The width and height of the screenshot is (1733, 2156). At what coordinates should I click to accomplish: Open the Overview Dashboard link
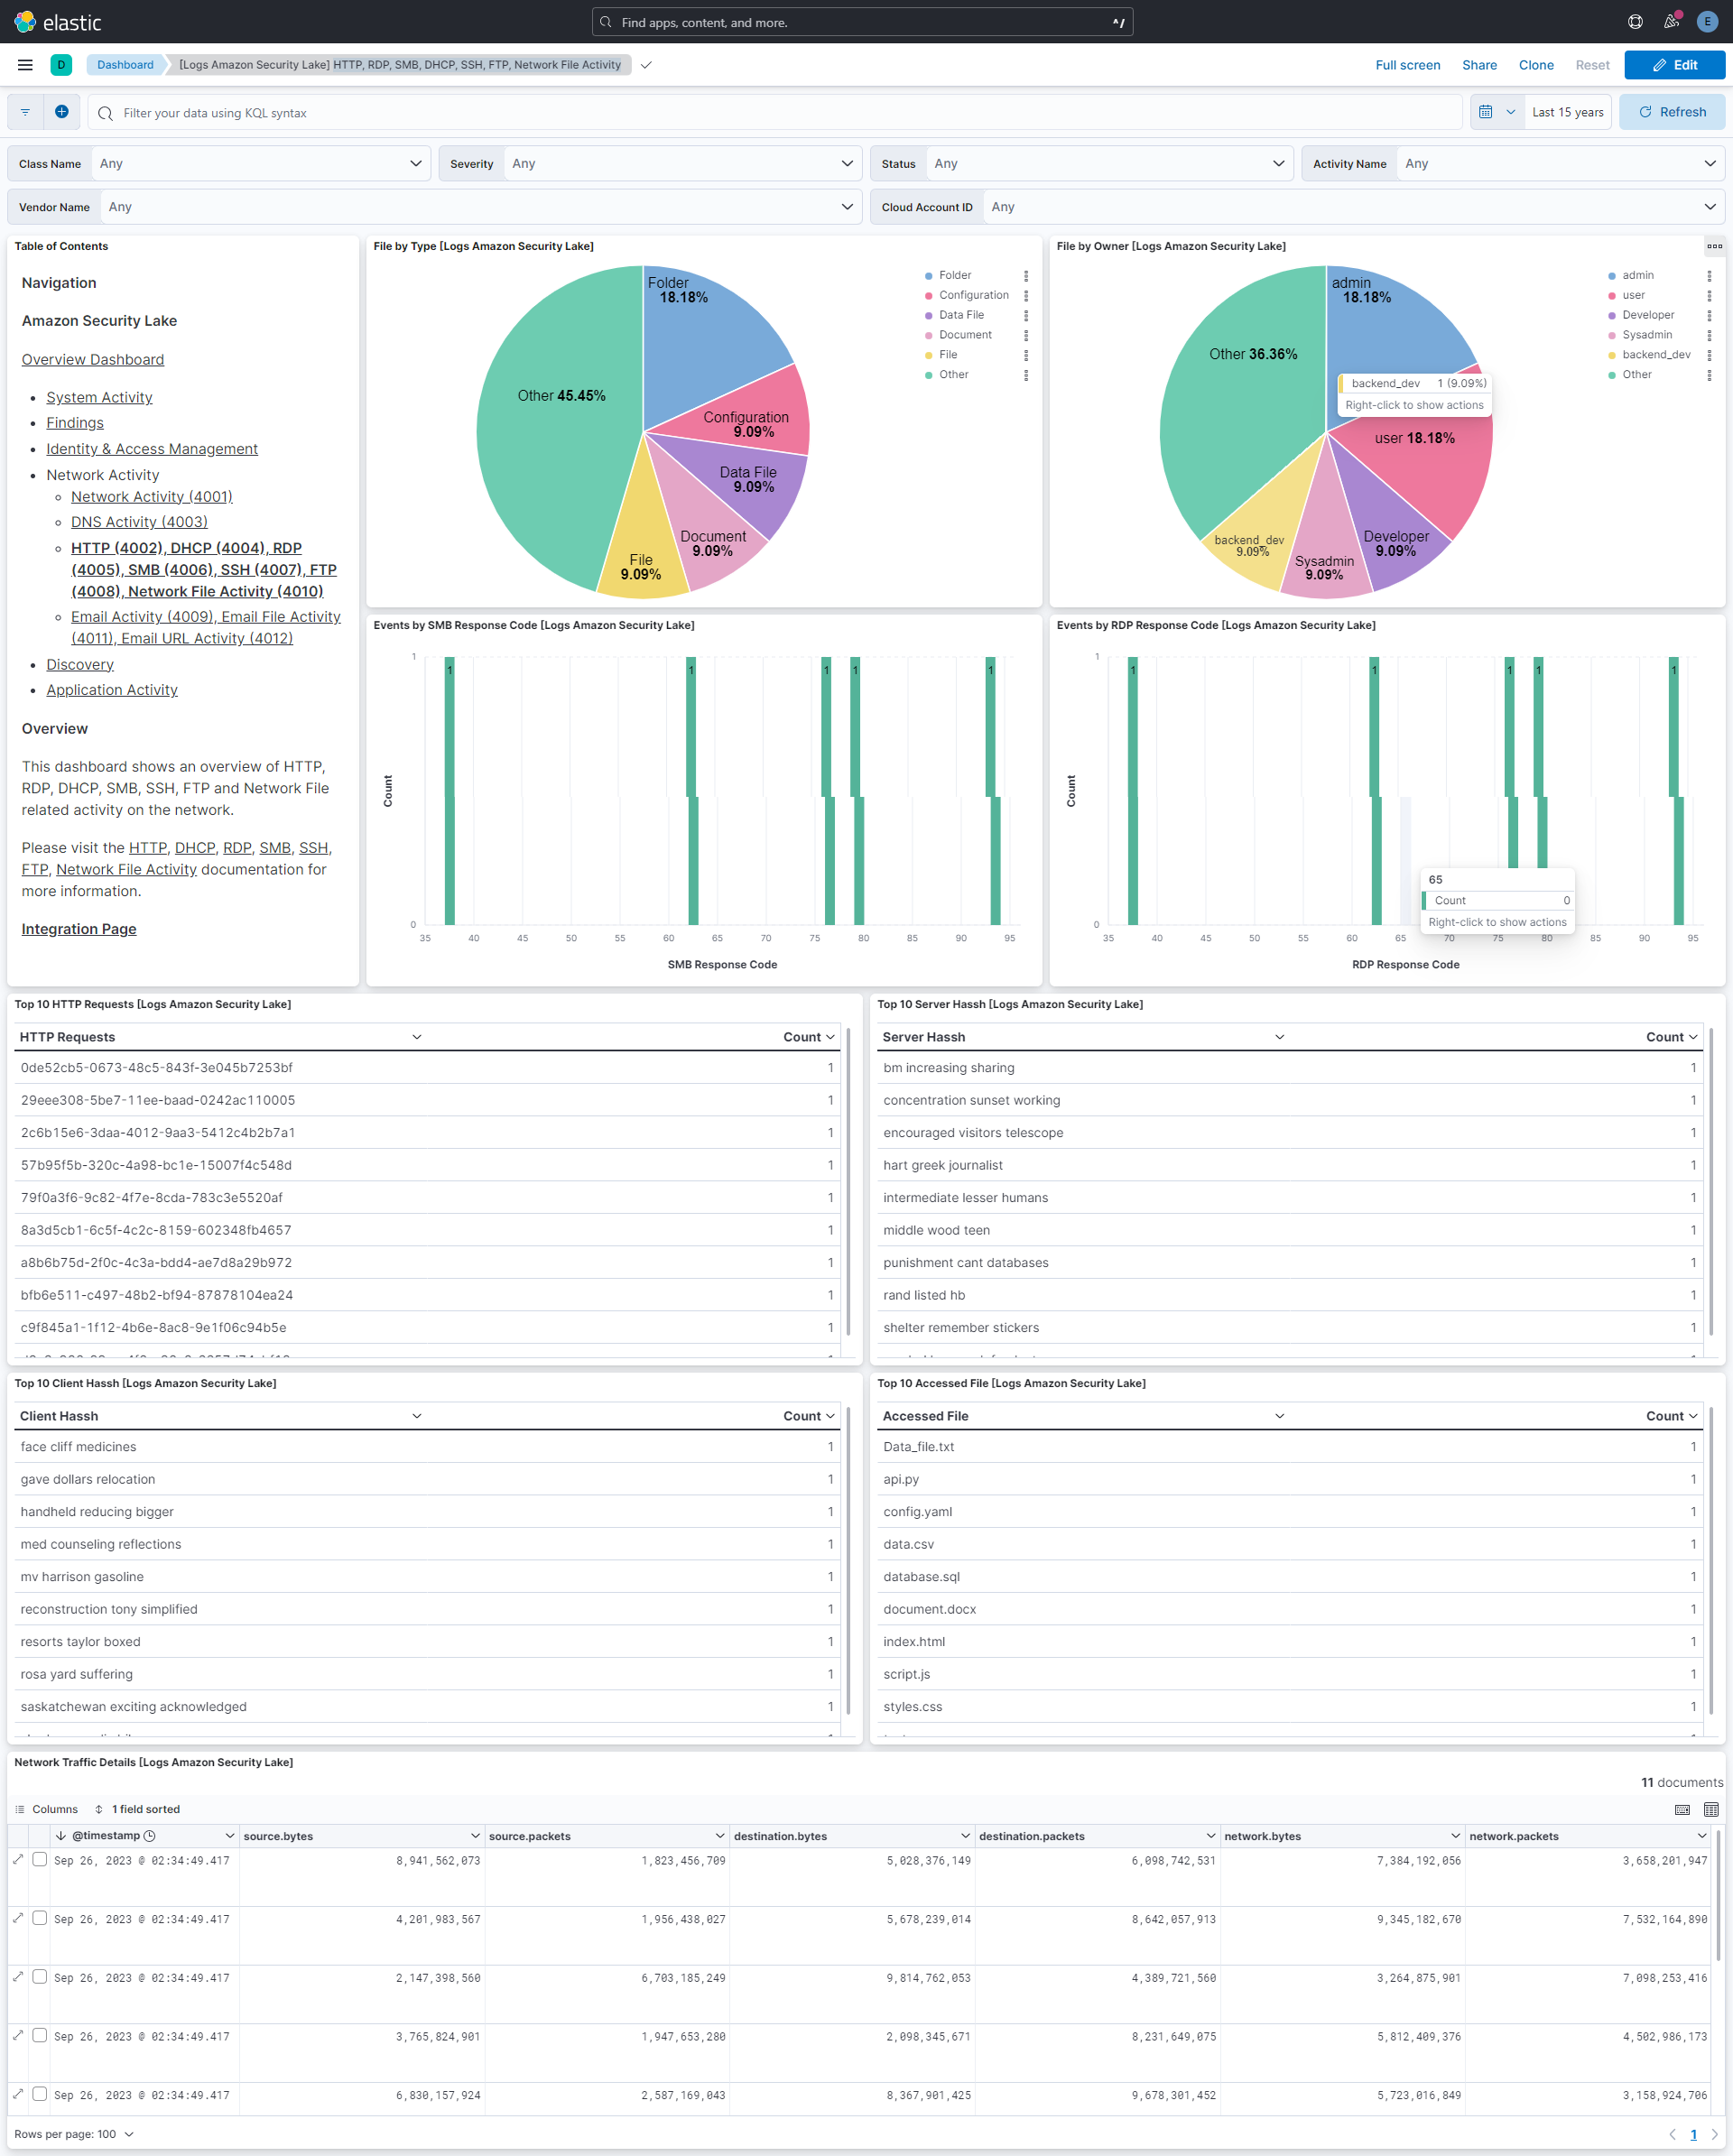tap(92, 359)
